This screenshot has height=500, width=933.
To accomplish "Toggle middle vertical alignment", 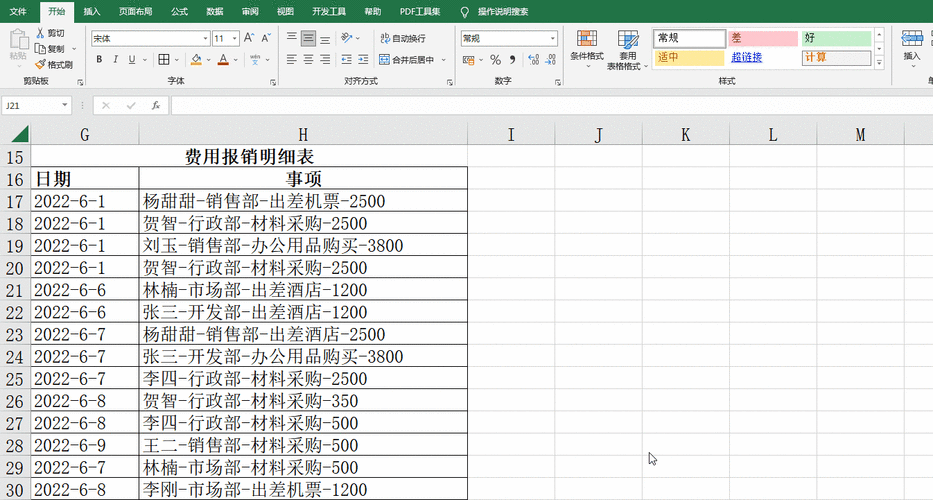I will pyautogui.click(x=308, y=38).
